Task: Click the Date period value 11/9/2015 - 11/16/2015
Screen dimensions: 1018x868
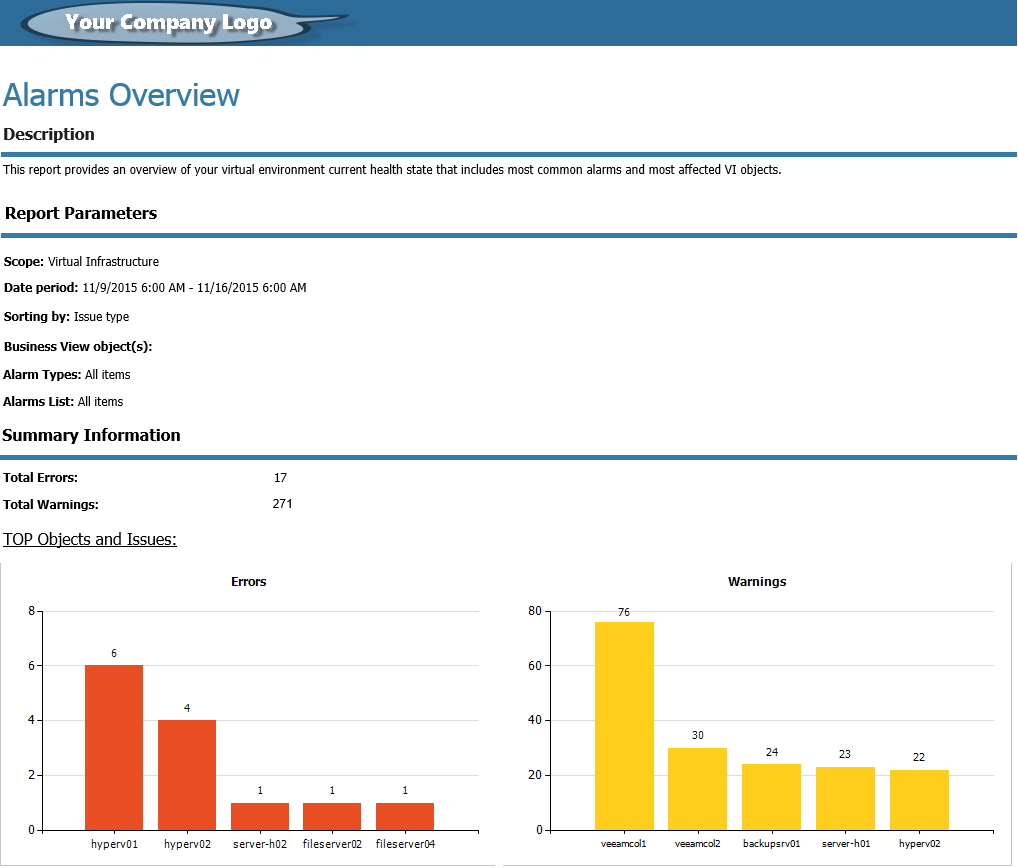Action: (194, 288)
